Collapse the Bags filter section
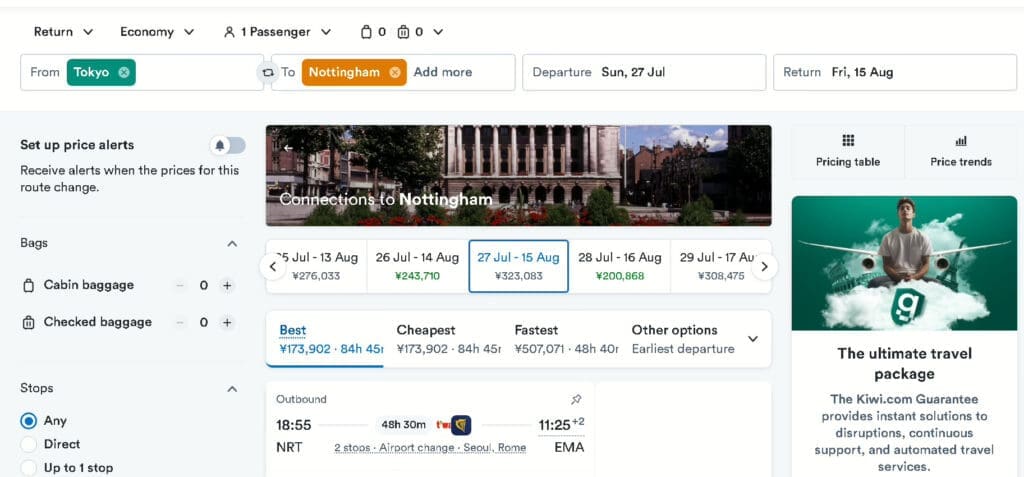Viewport: 1024px width, 477px height. [232, 244]
